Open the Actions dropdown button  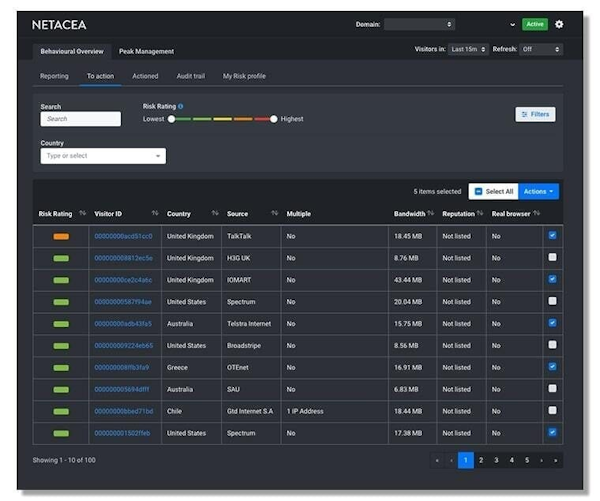(x=538, y=191)
